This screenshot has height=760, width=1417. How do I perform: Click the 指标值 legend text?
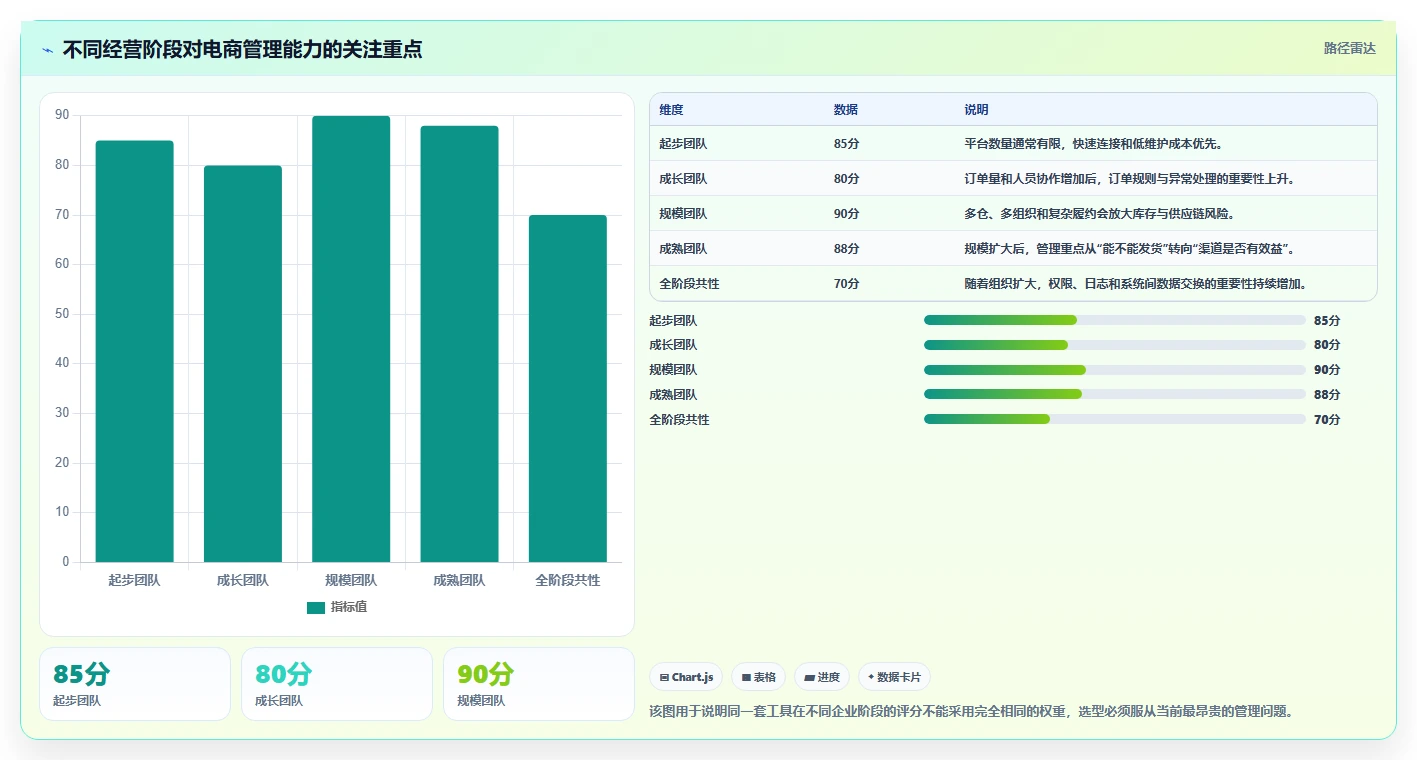349,607
